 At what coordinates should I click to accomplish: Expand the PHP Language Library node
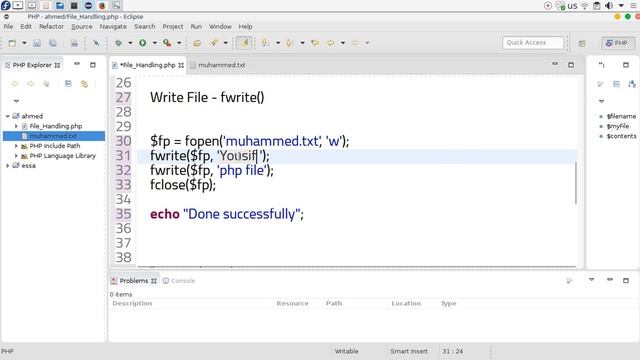[16, 156]
